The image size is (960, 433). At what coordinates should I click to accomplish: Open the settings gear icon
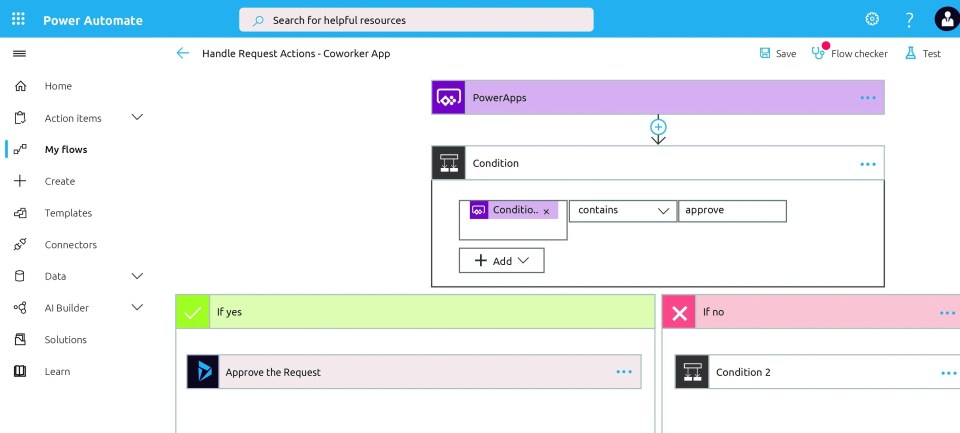tap(872, 19)
